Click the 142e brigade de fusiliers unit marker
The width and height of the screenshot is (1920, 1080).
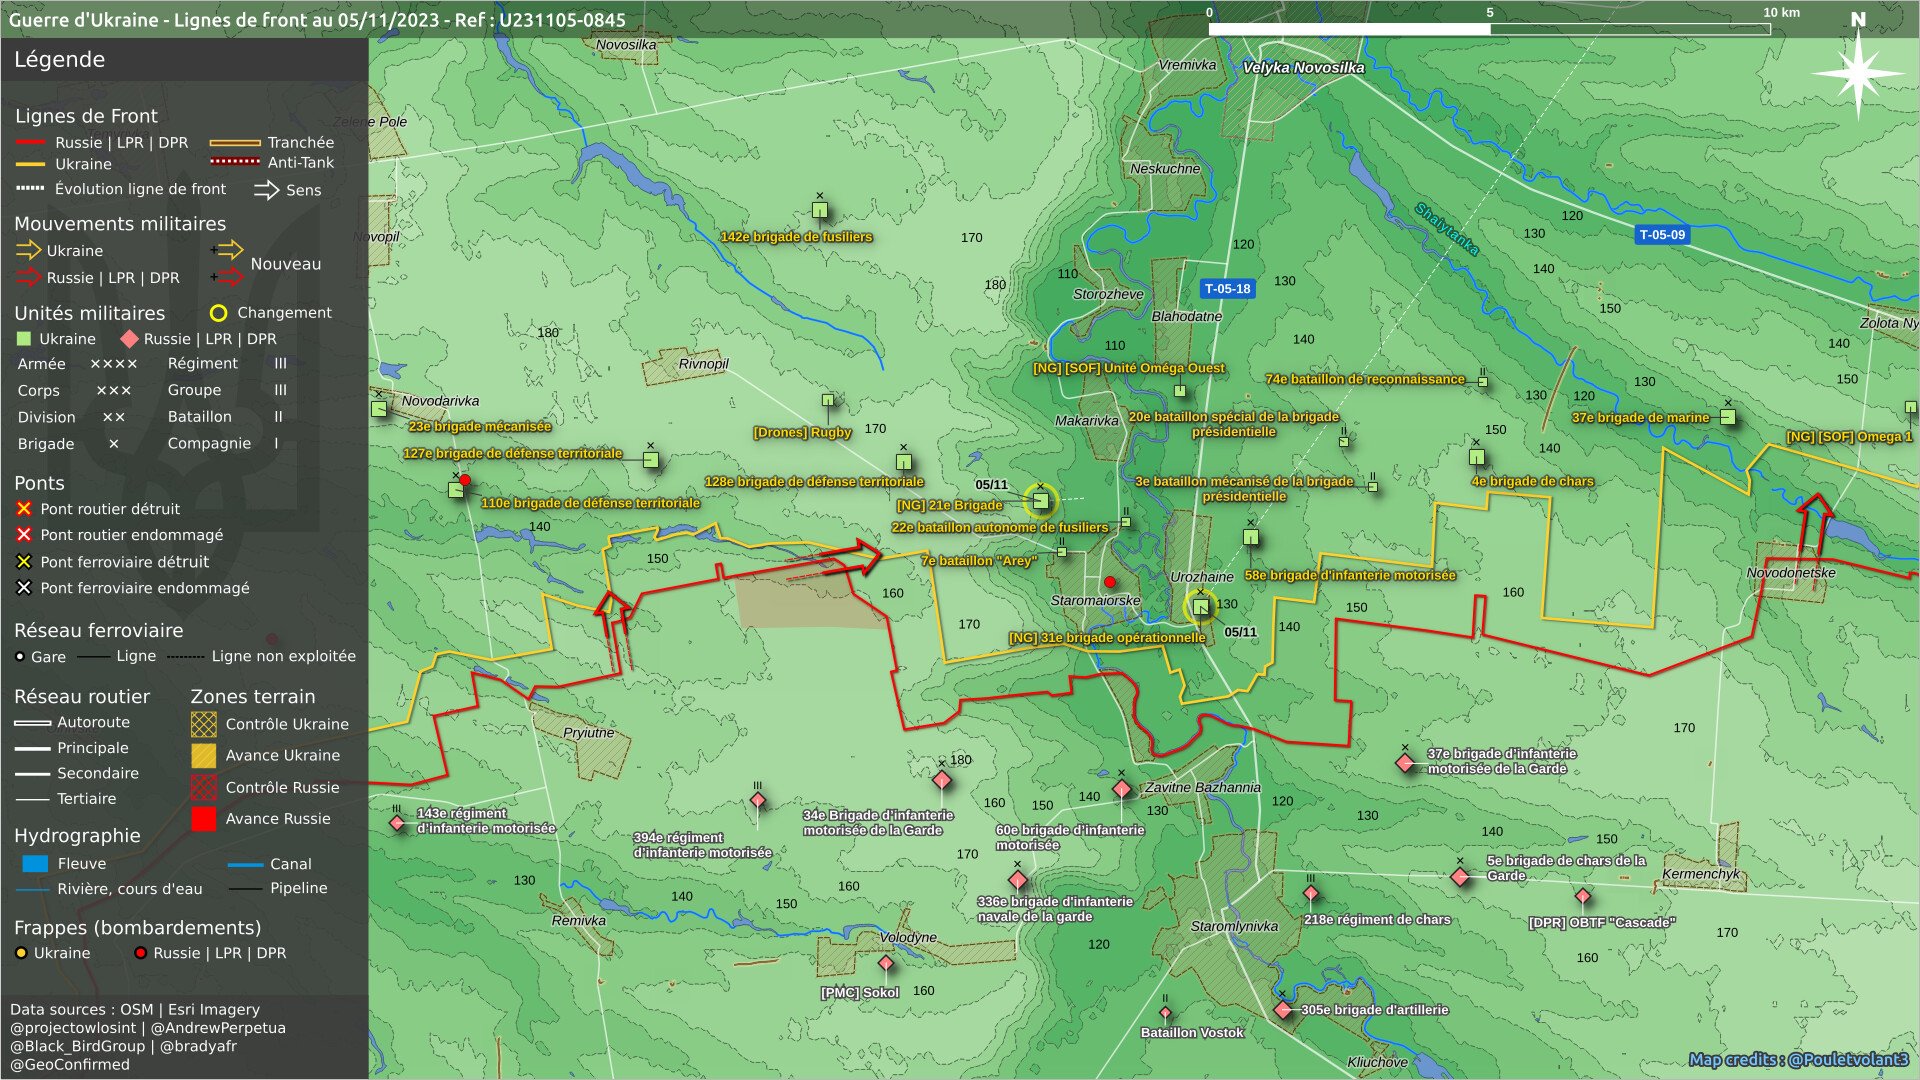click(x=820, y=210)
